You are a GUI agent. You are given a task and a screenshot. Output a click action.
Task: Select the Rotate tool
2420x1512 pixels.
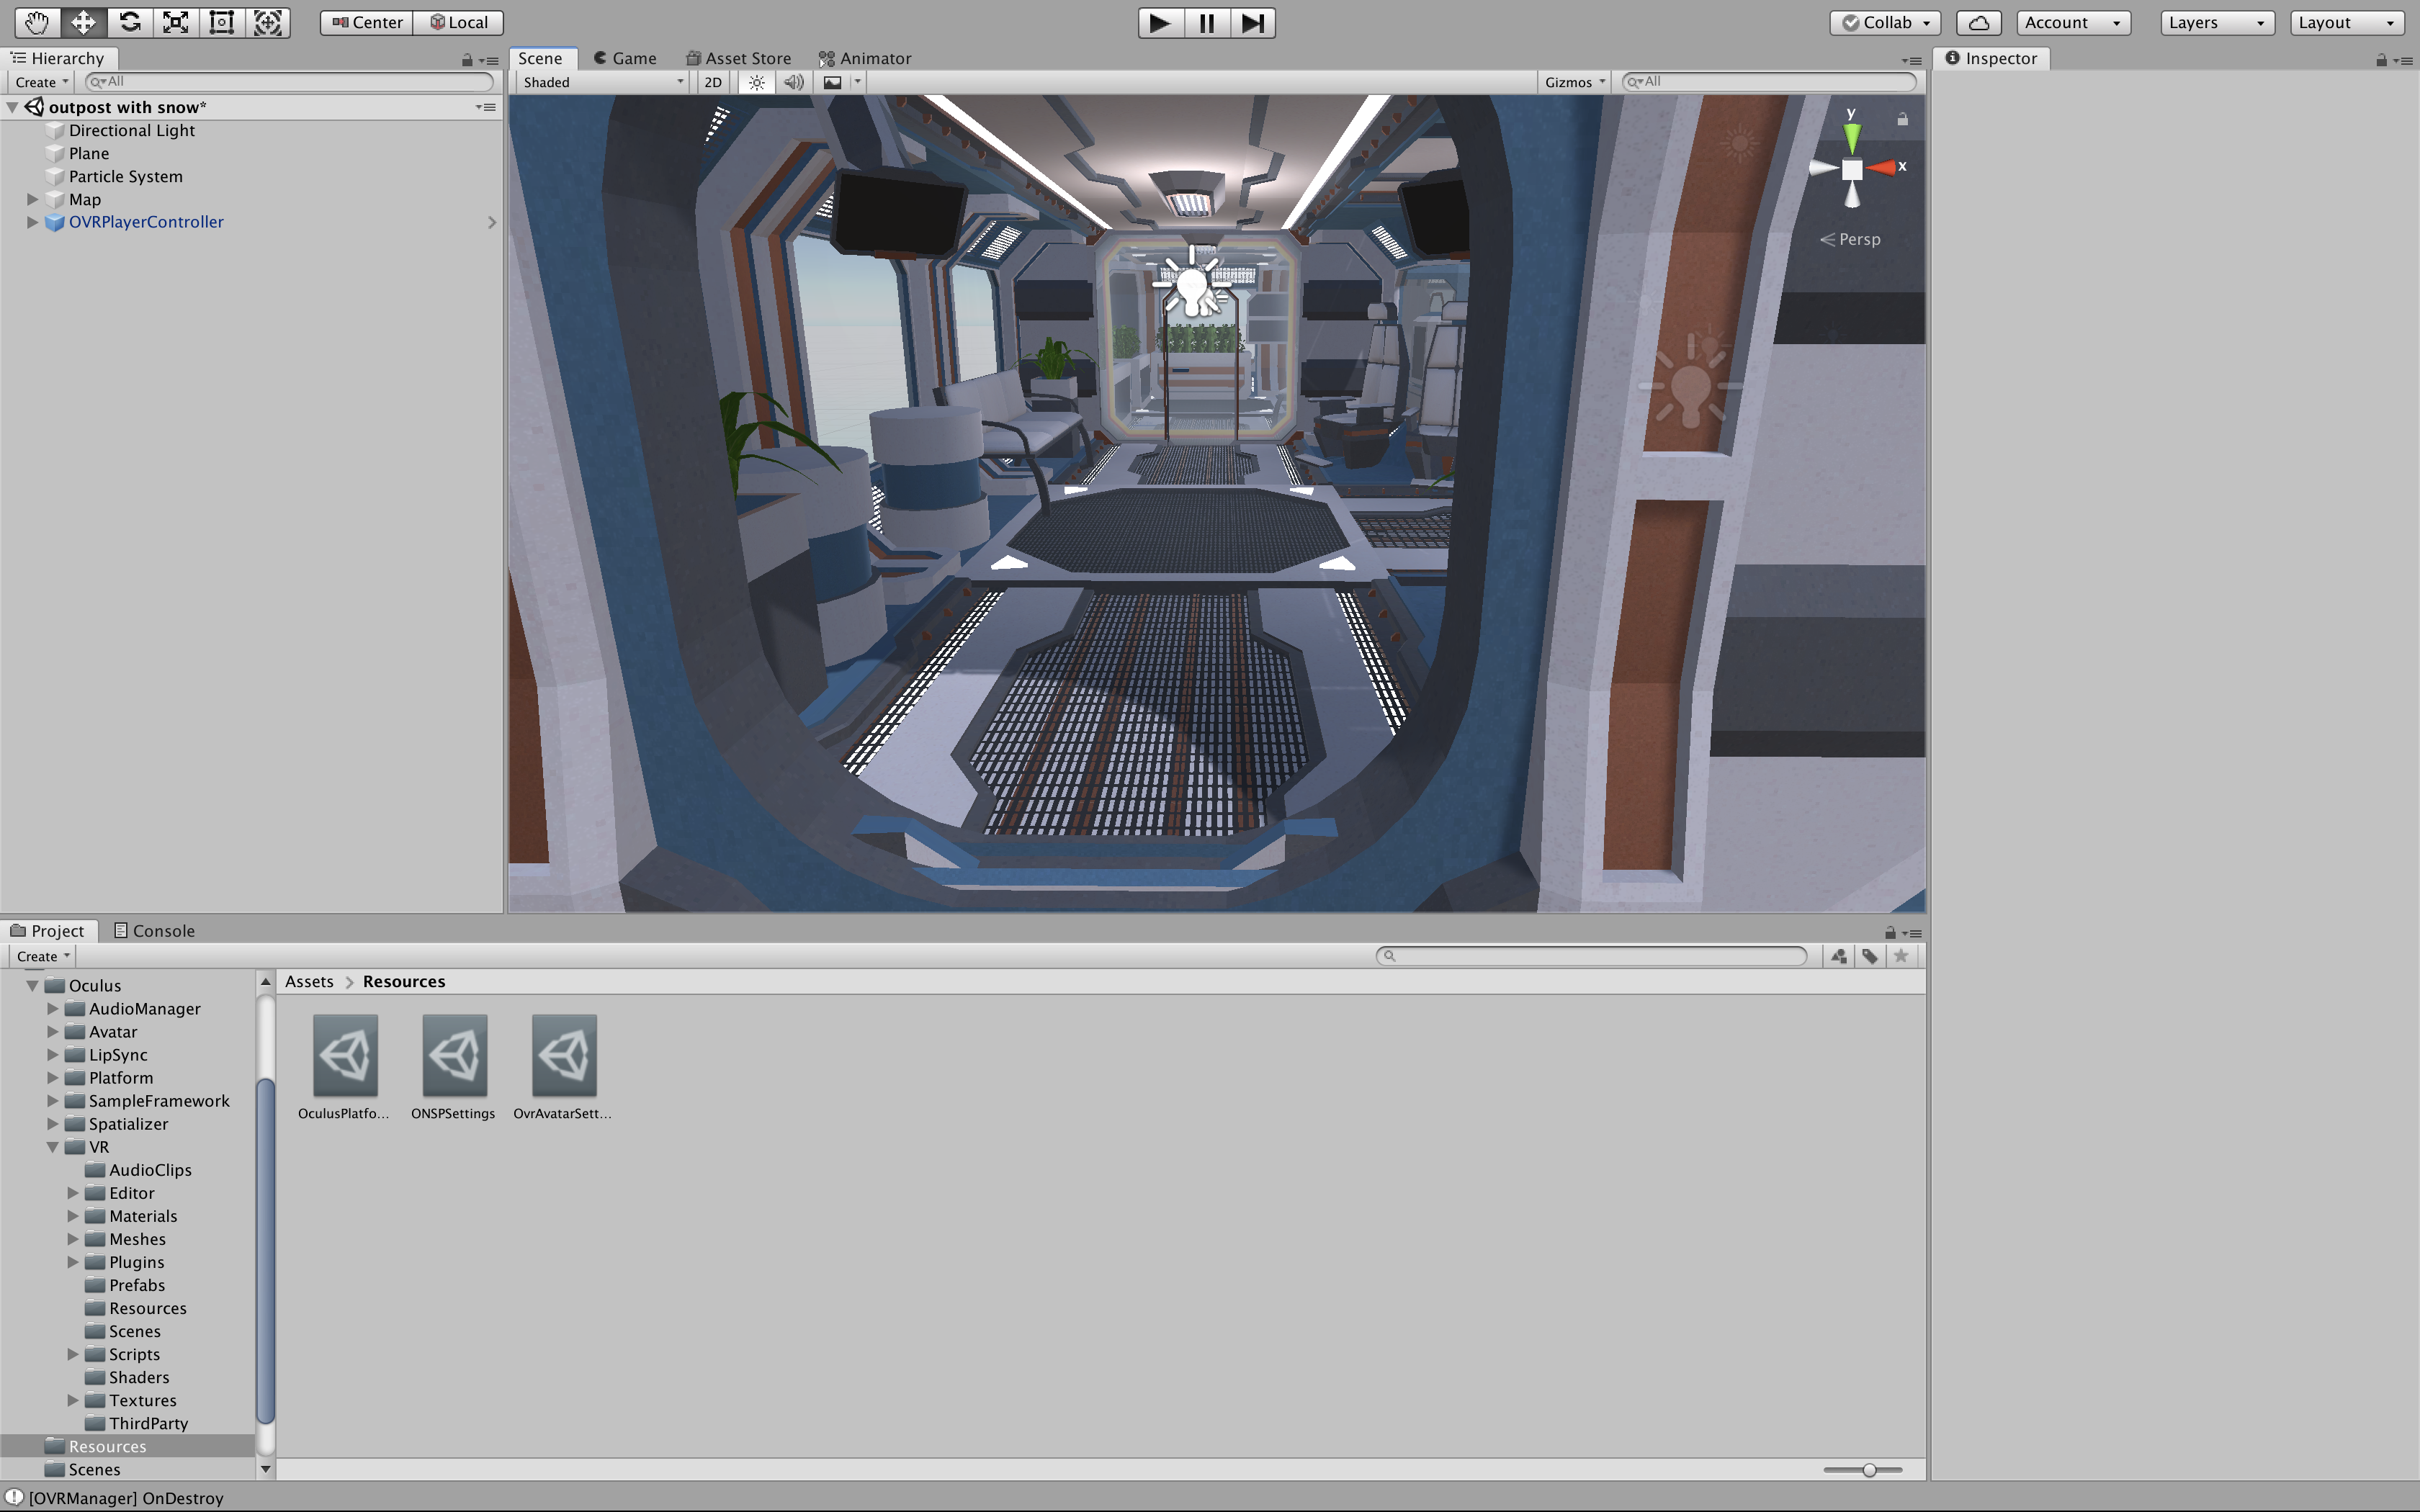click(x=129, y=22)
